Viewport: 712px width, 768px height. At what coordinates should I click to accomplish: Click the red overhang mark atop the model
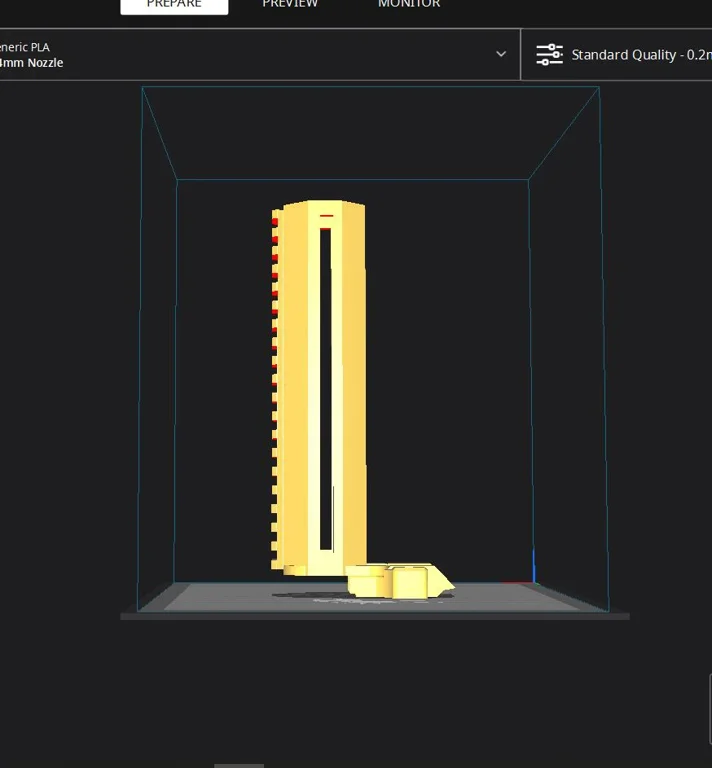pyautogui.click(x=326, y=215)
